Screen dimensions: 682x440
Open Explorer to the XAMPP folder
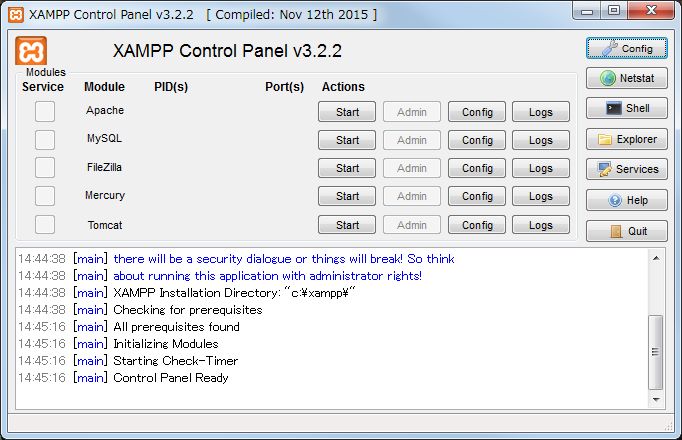click(x=626, y=139)
